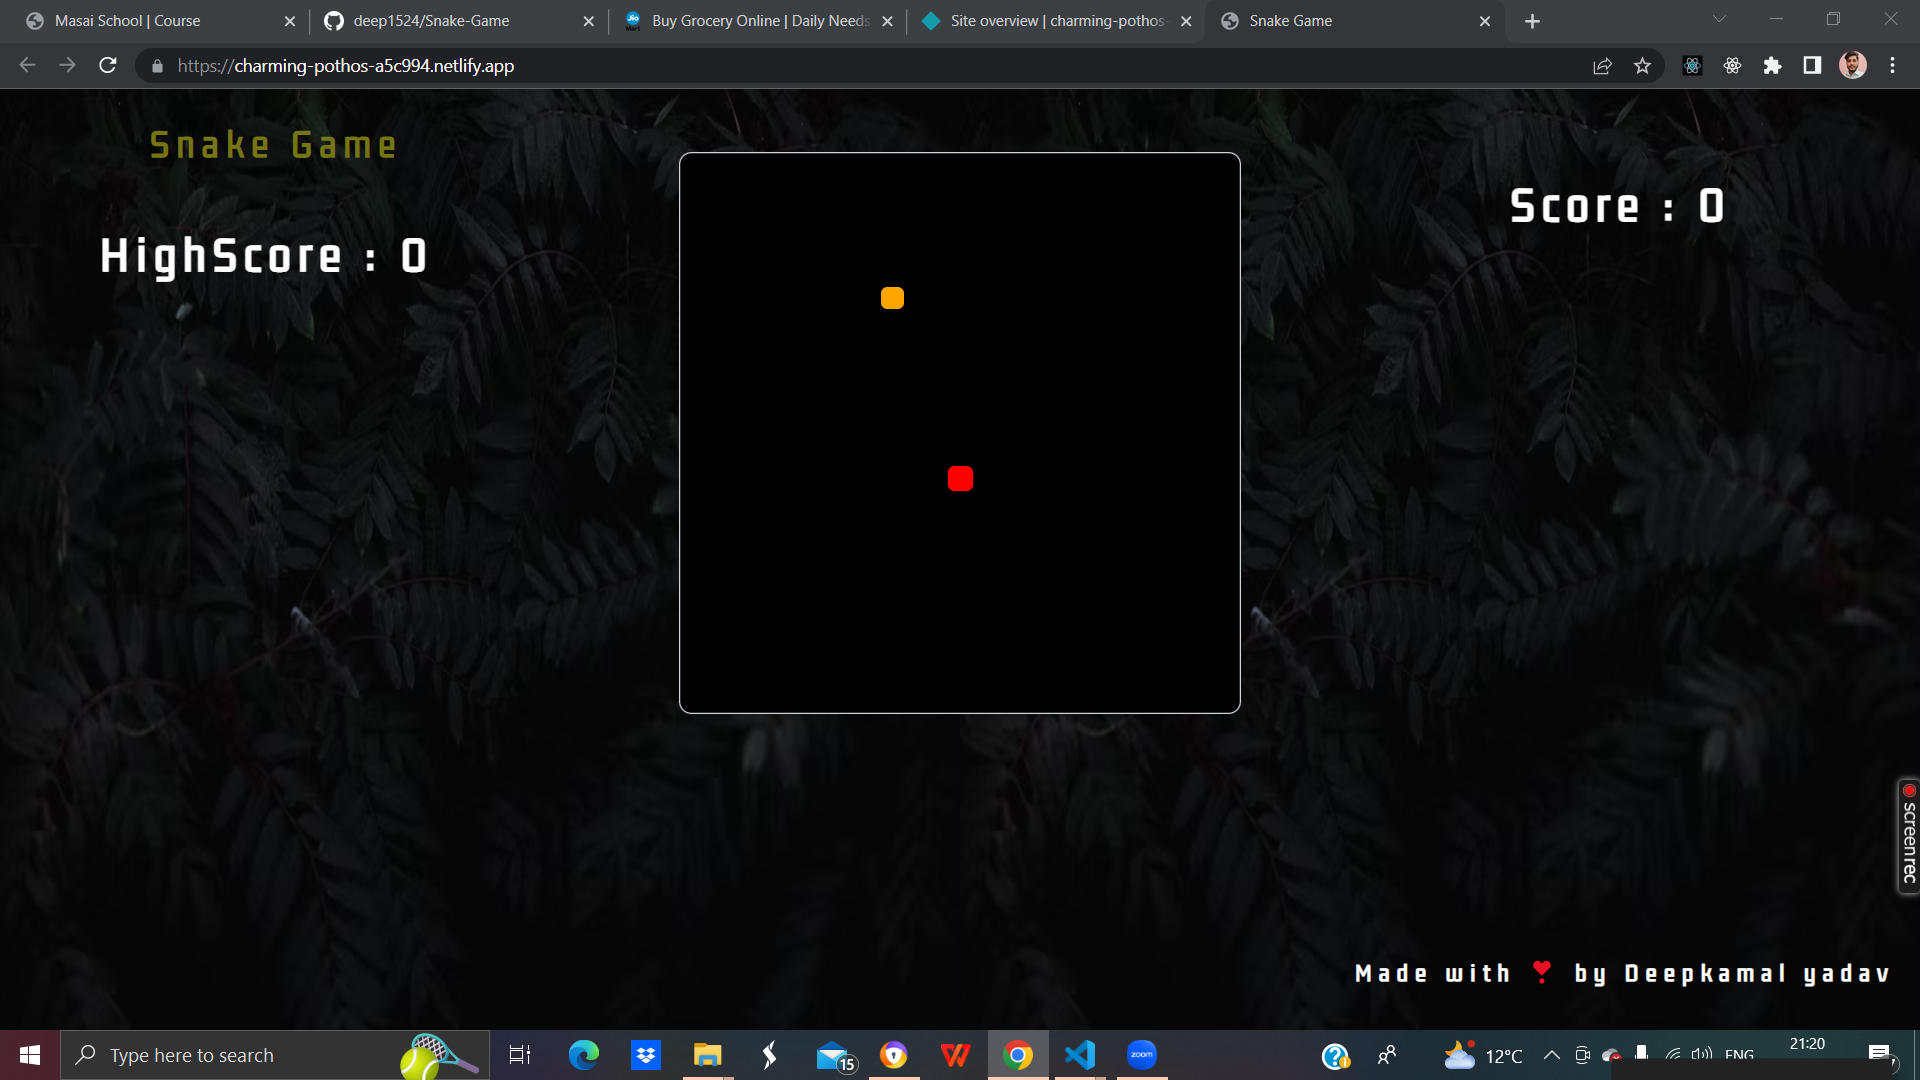Click the share icon in the address bar
Viewport: 1920px width, 1080px height.
click(1602, 65)
